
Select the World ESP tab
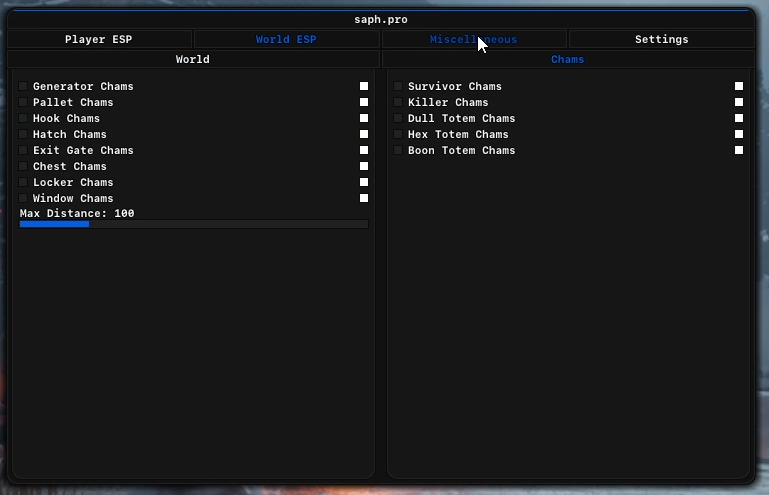tap(286, 39)
